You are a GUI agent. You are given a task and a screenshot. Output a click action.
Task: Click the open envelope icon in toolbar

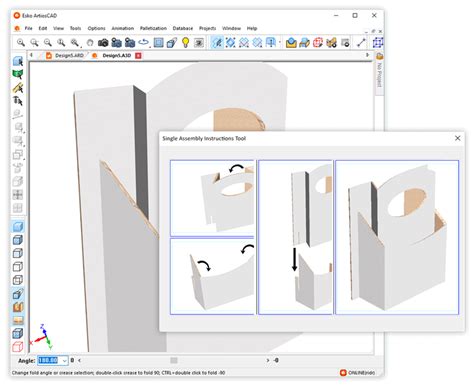click(291, 43)
